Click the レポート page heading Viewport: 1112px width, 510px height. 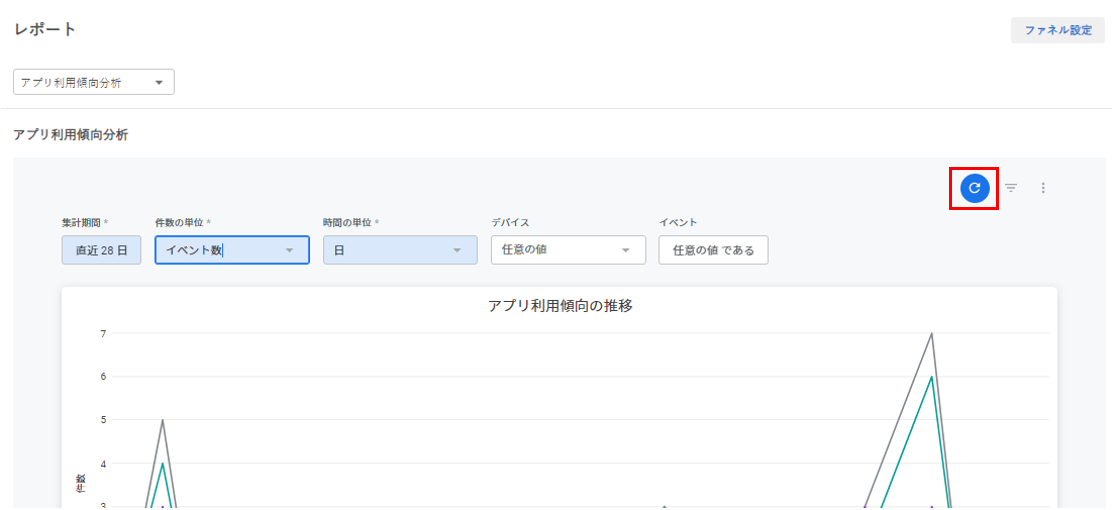tap(45, 30)
